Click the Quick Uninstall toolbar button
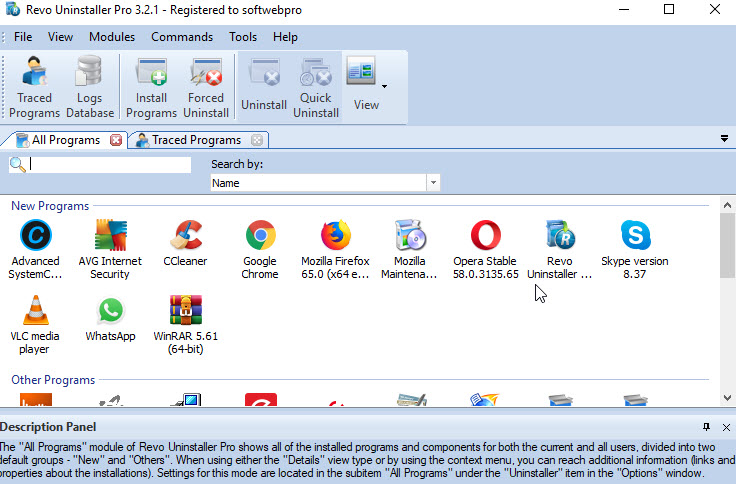The width and height of the screenshot is (736, 484). [316, 87]
